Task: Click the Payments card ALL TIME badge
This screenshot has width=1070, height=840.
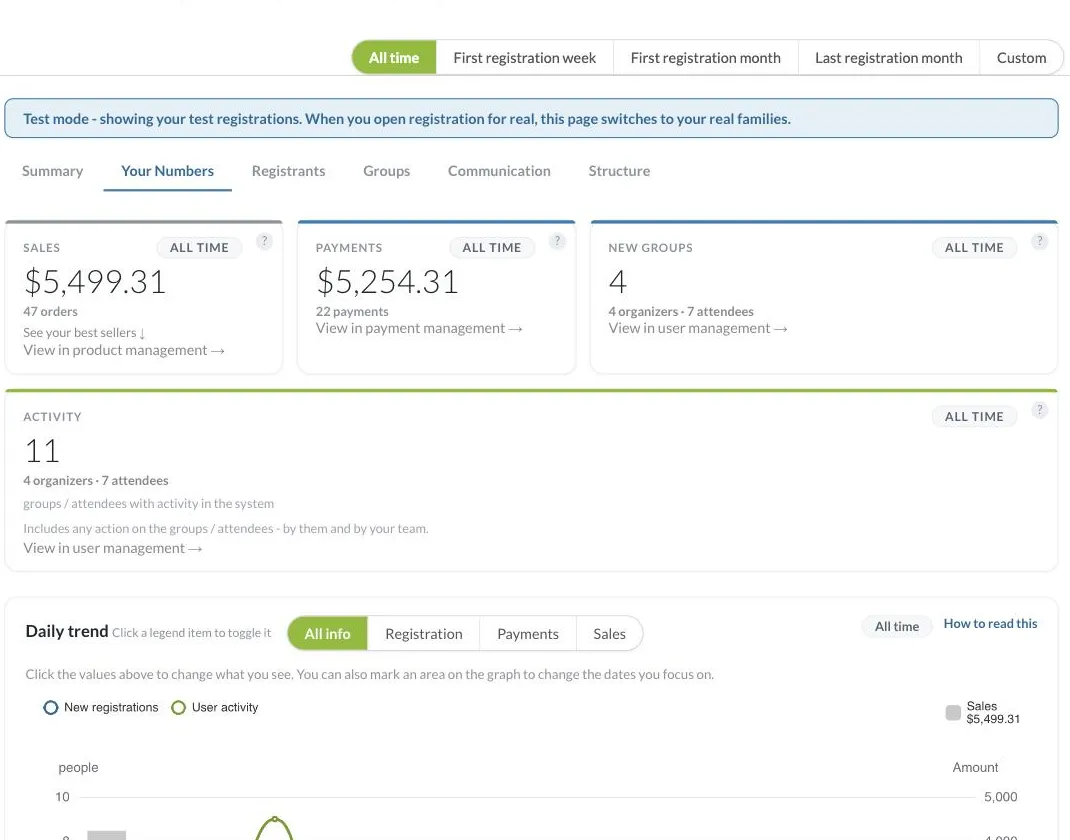Action: pos(492,248)
